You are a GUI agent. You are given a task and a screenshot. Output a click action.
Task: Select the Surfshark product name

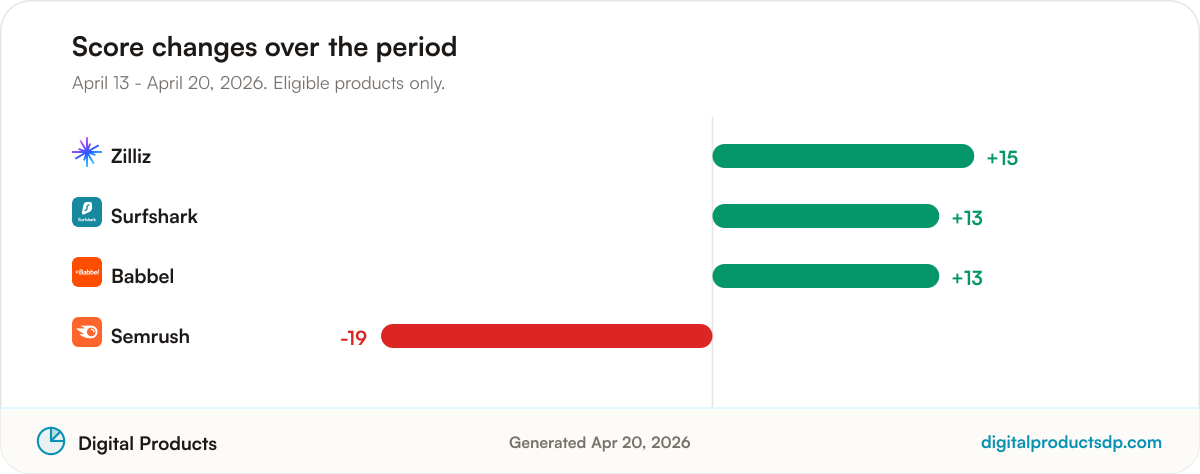point(154,216)
